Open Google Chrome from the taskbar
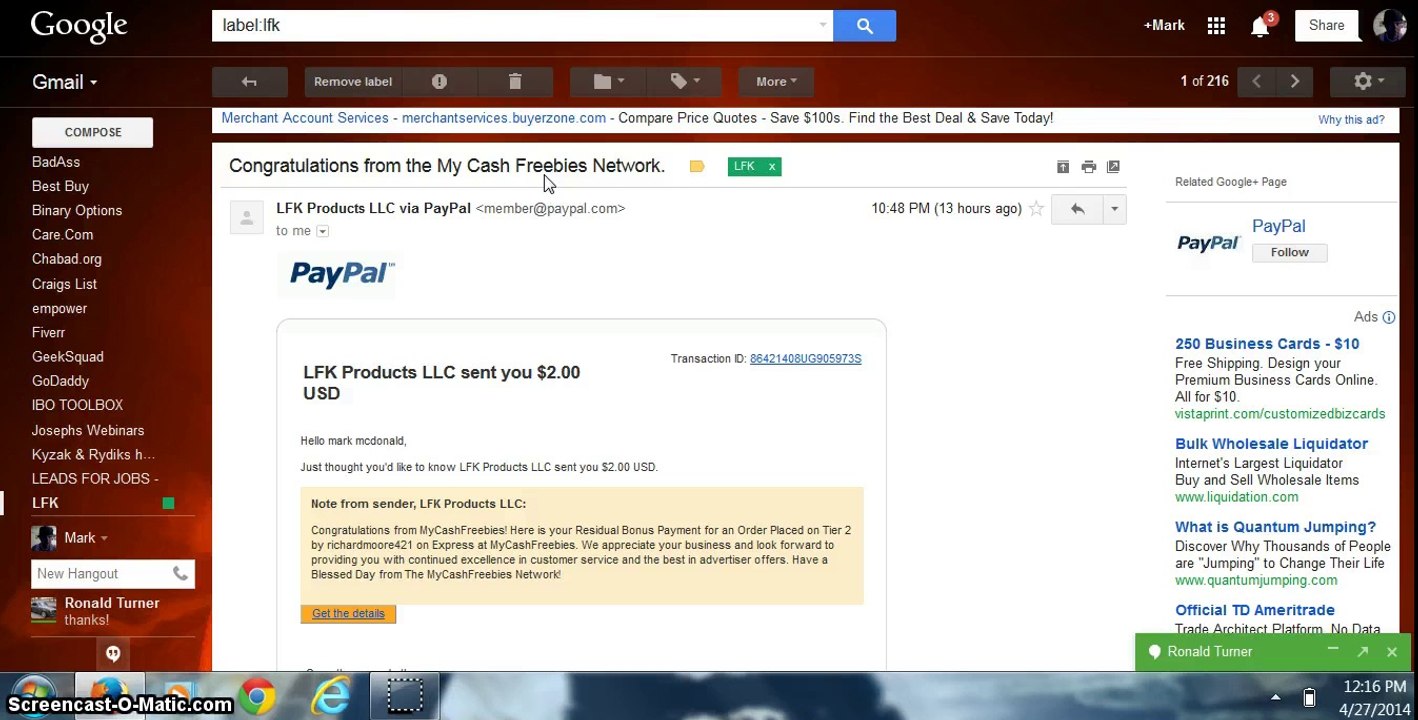Viewport: 1418px width, 720px height. 257,697
